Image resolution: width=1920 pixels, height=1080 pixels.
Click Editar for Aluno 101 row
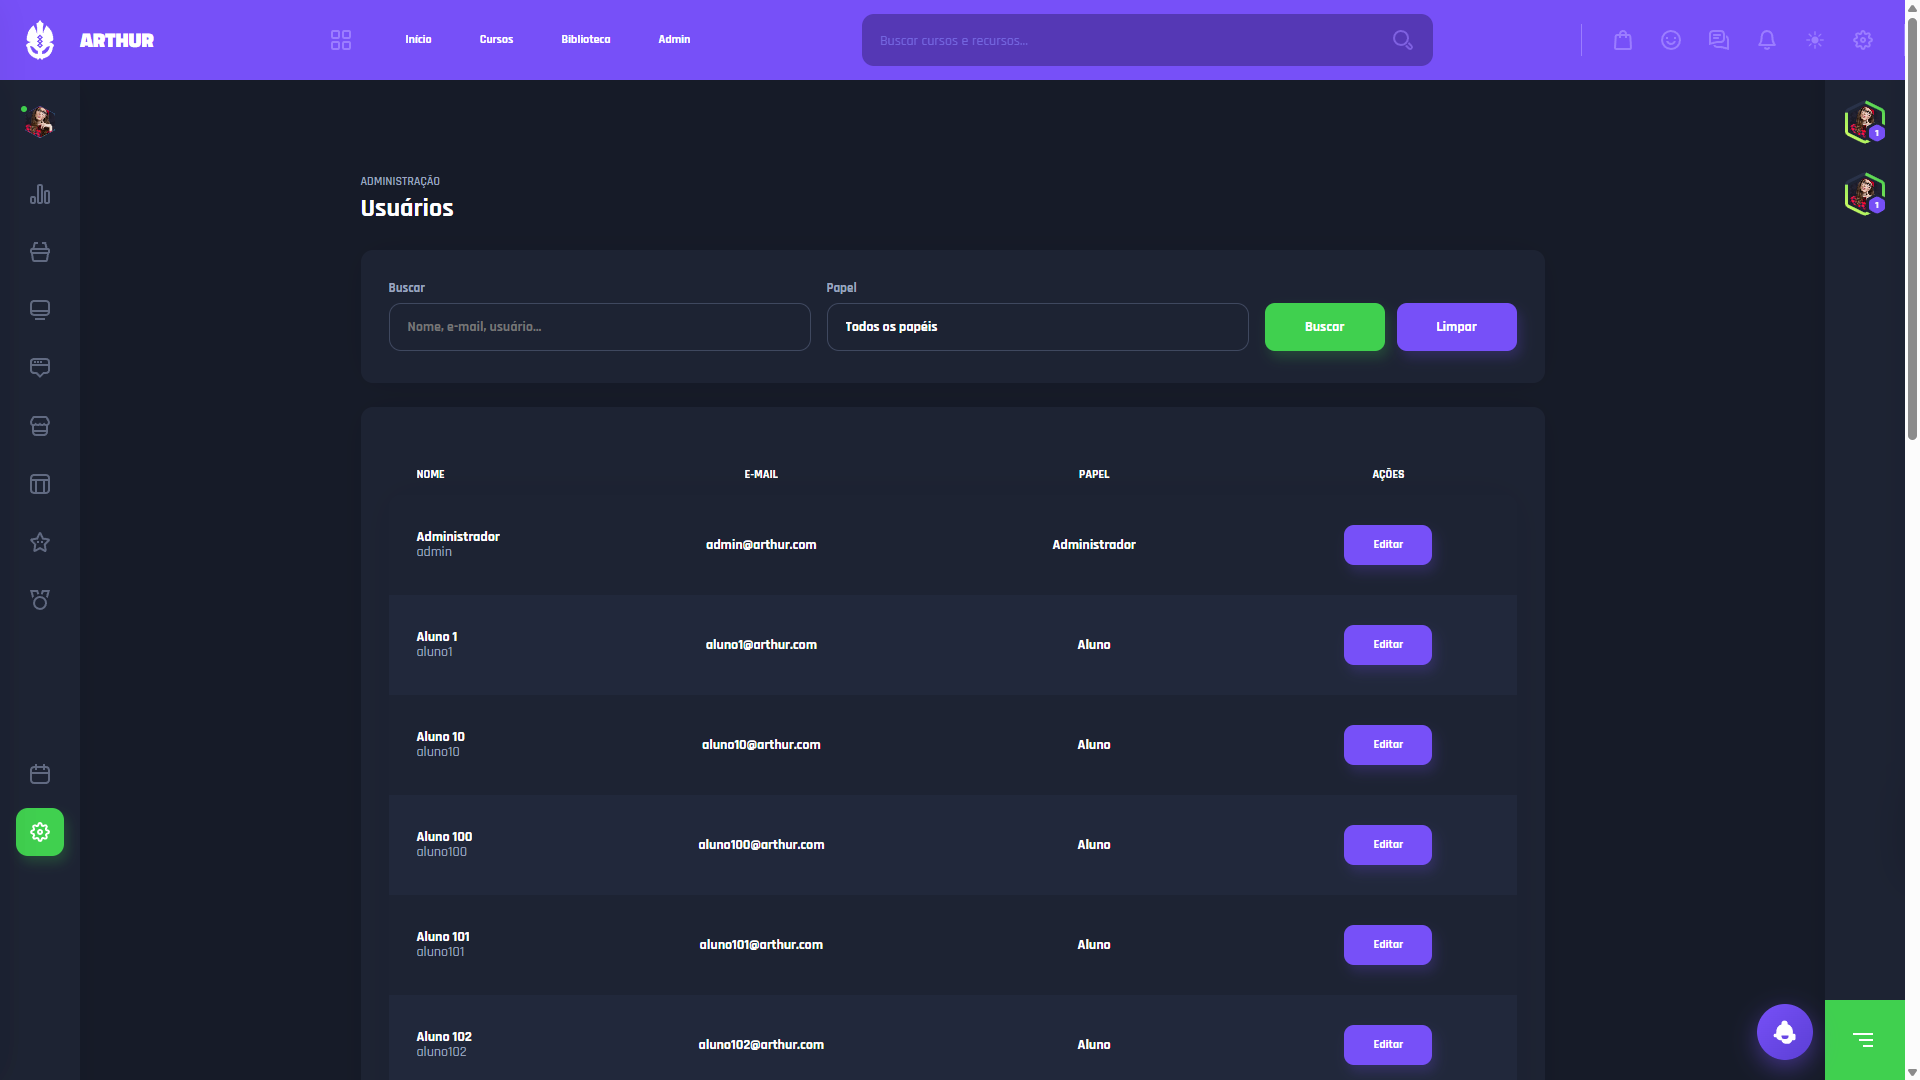tap(1388, 945)
